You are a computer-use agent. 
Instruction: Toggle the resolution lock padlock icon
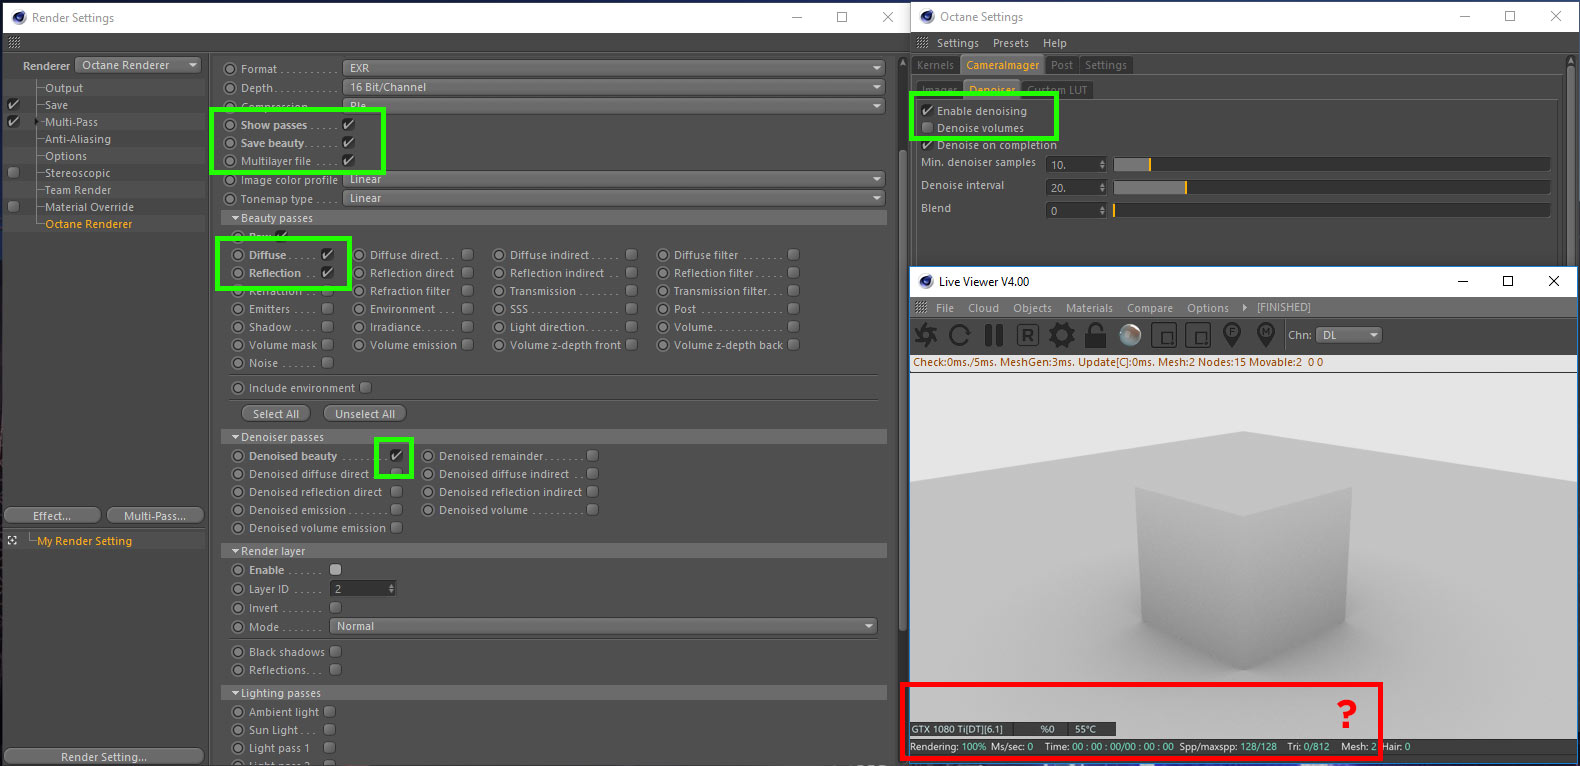1096,335
